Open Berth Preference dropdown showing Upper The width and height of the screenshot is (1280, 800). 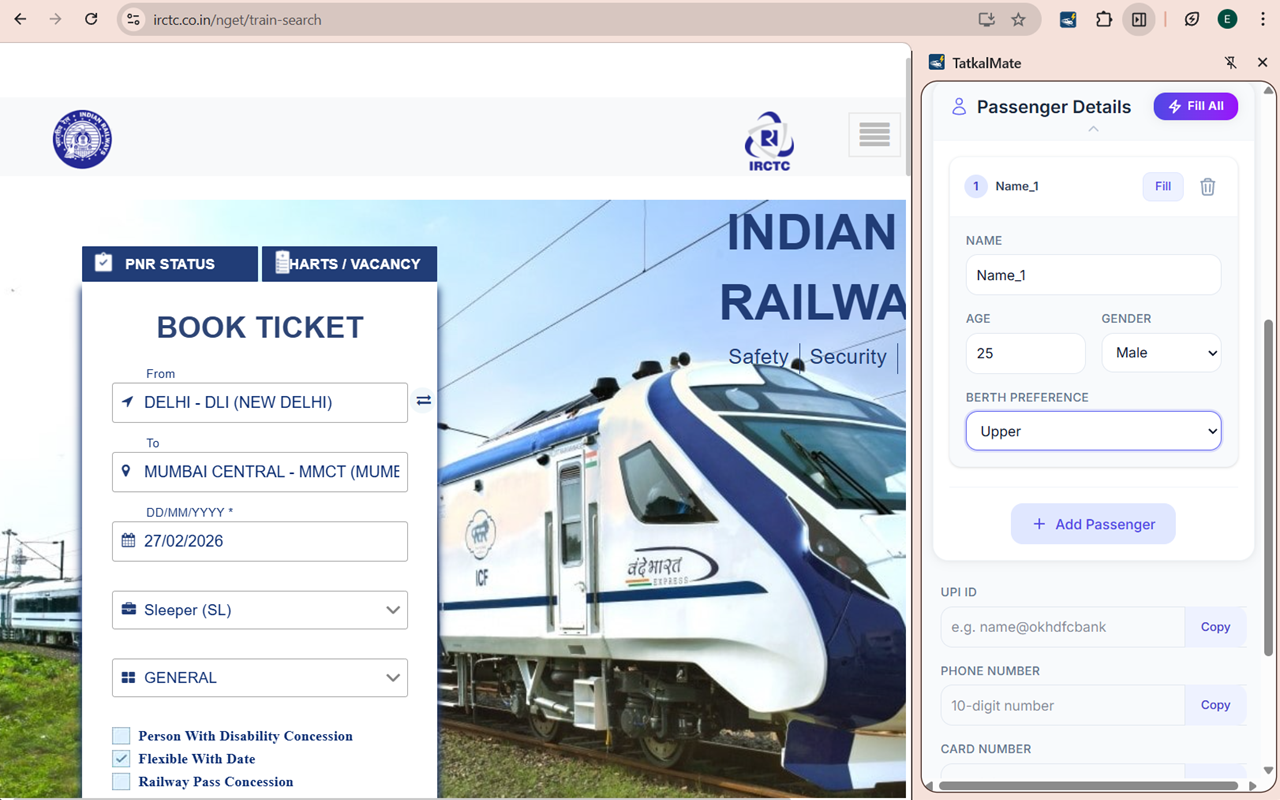coord(1093,431)
